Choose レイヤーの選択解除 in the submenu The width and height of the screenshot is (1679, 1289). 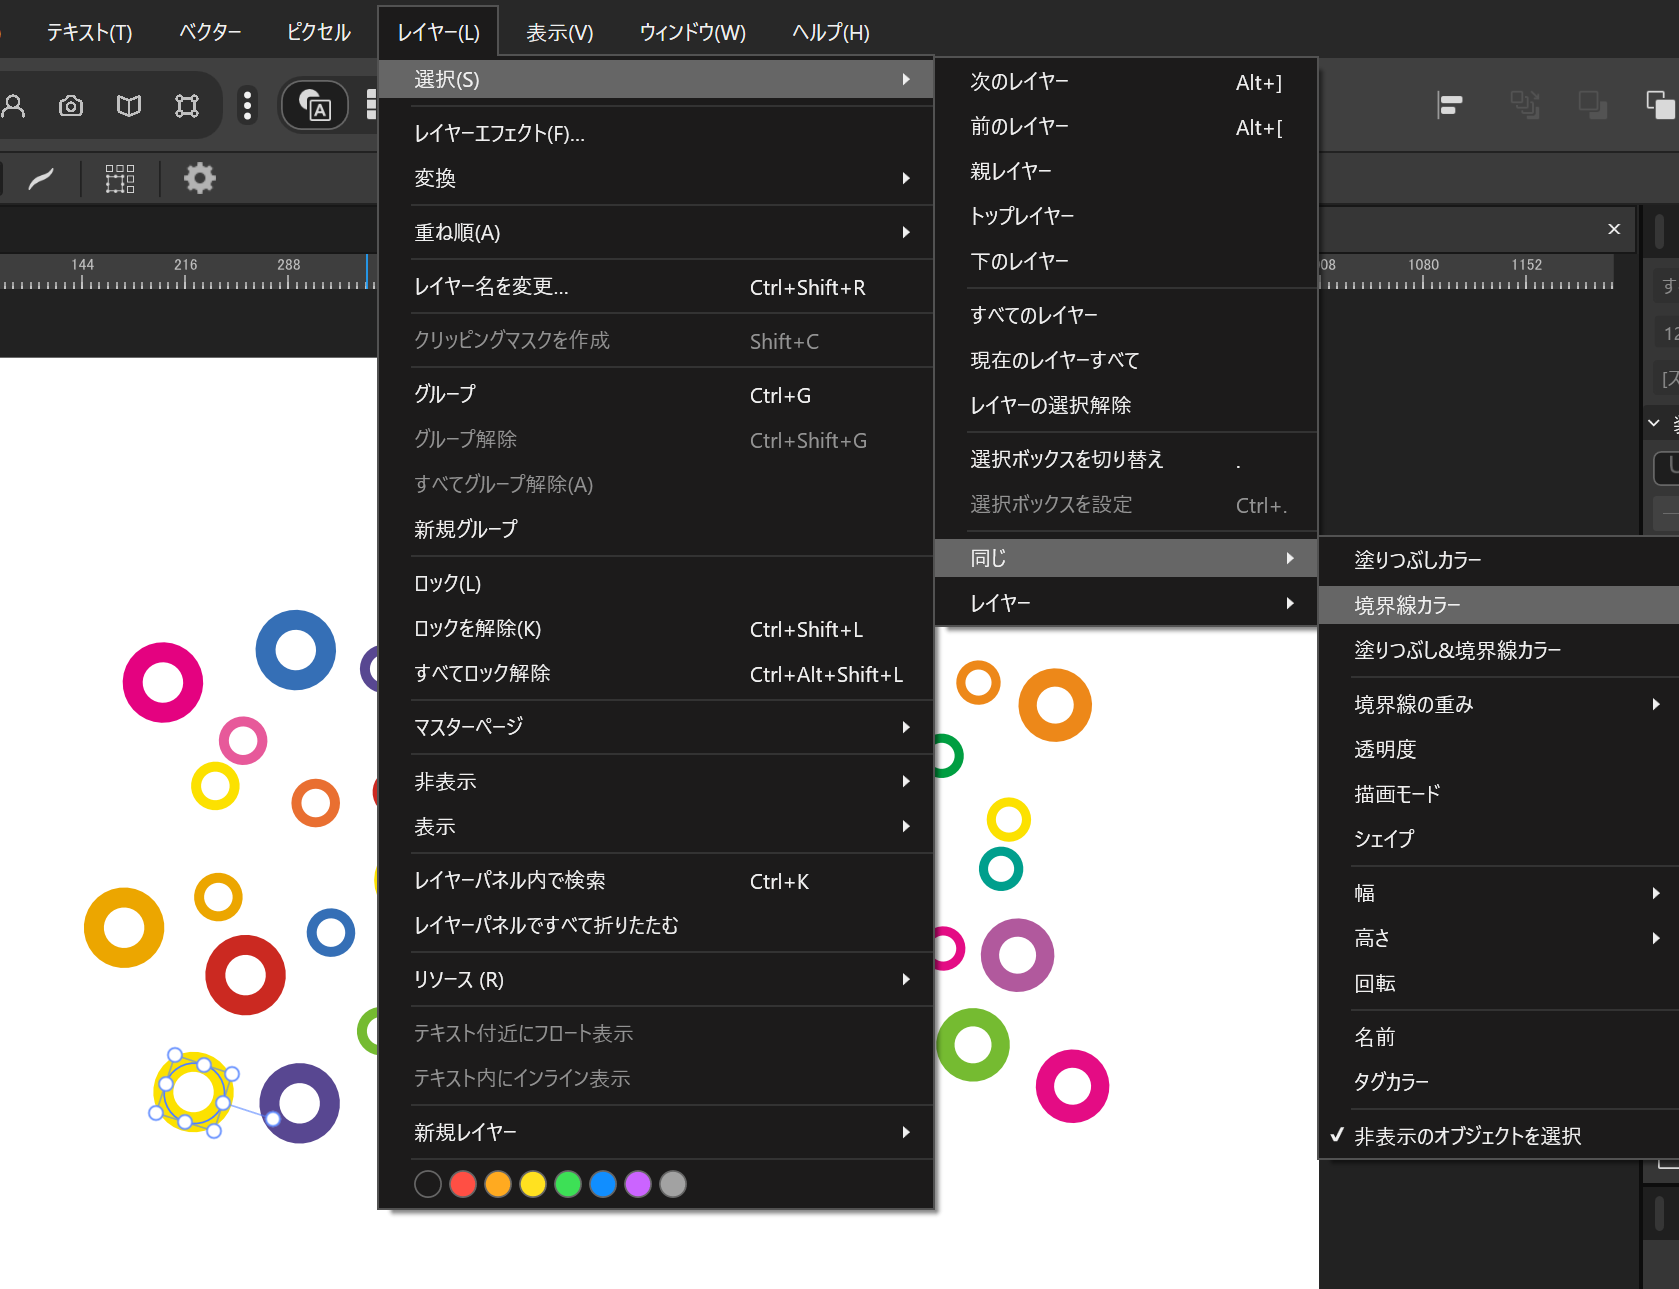tap(1126, 406)
